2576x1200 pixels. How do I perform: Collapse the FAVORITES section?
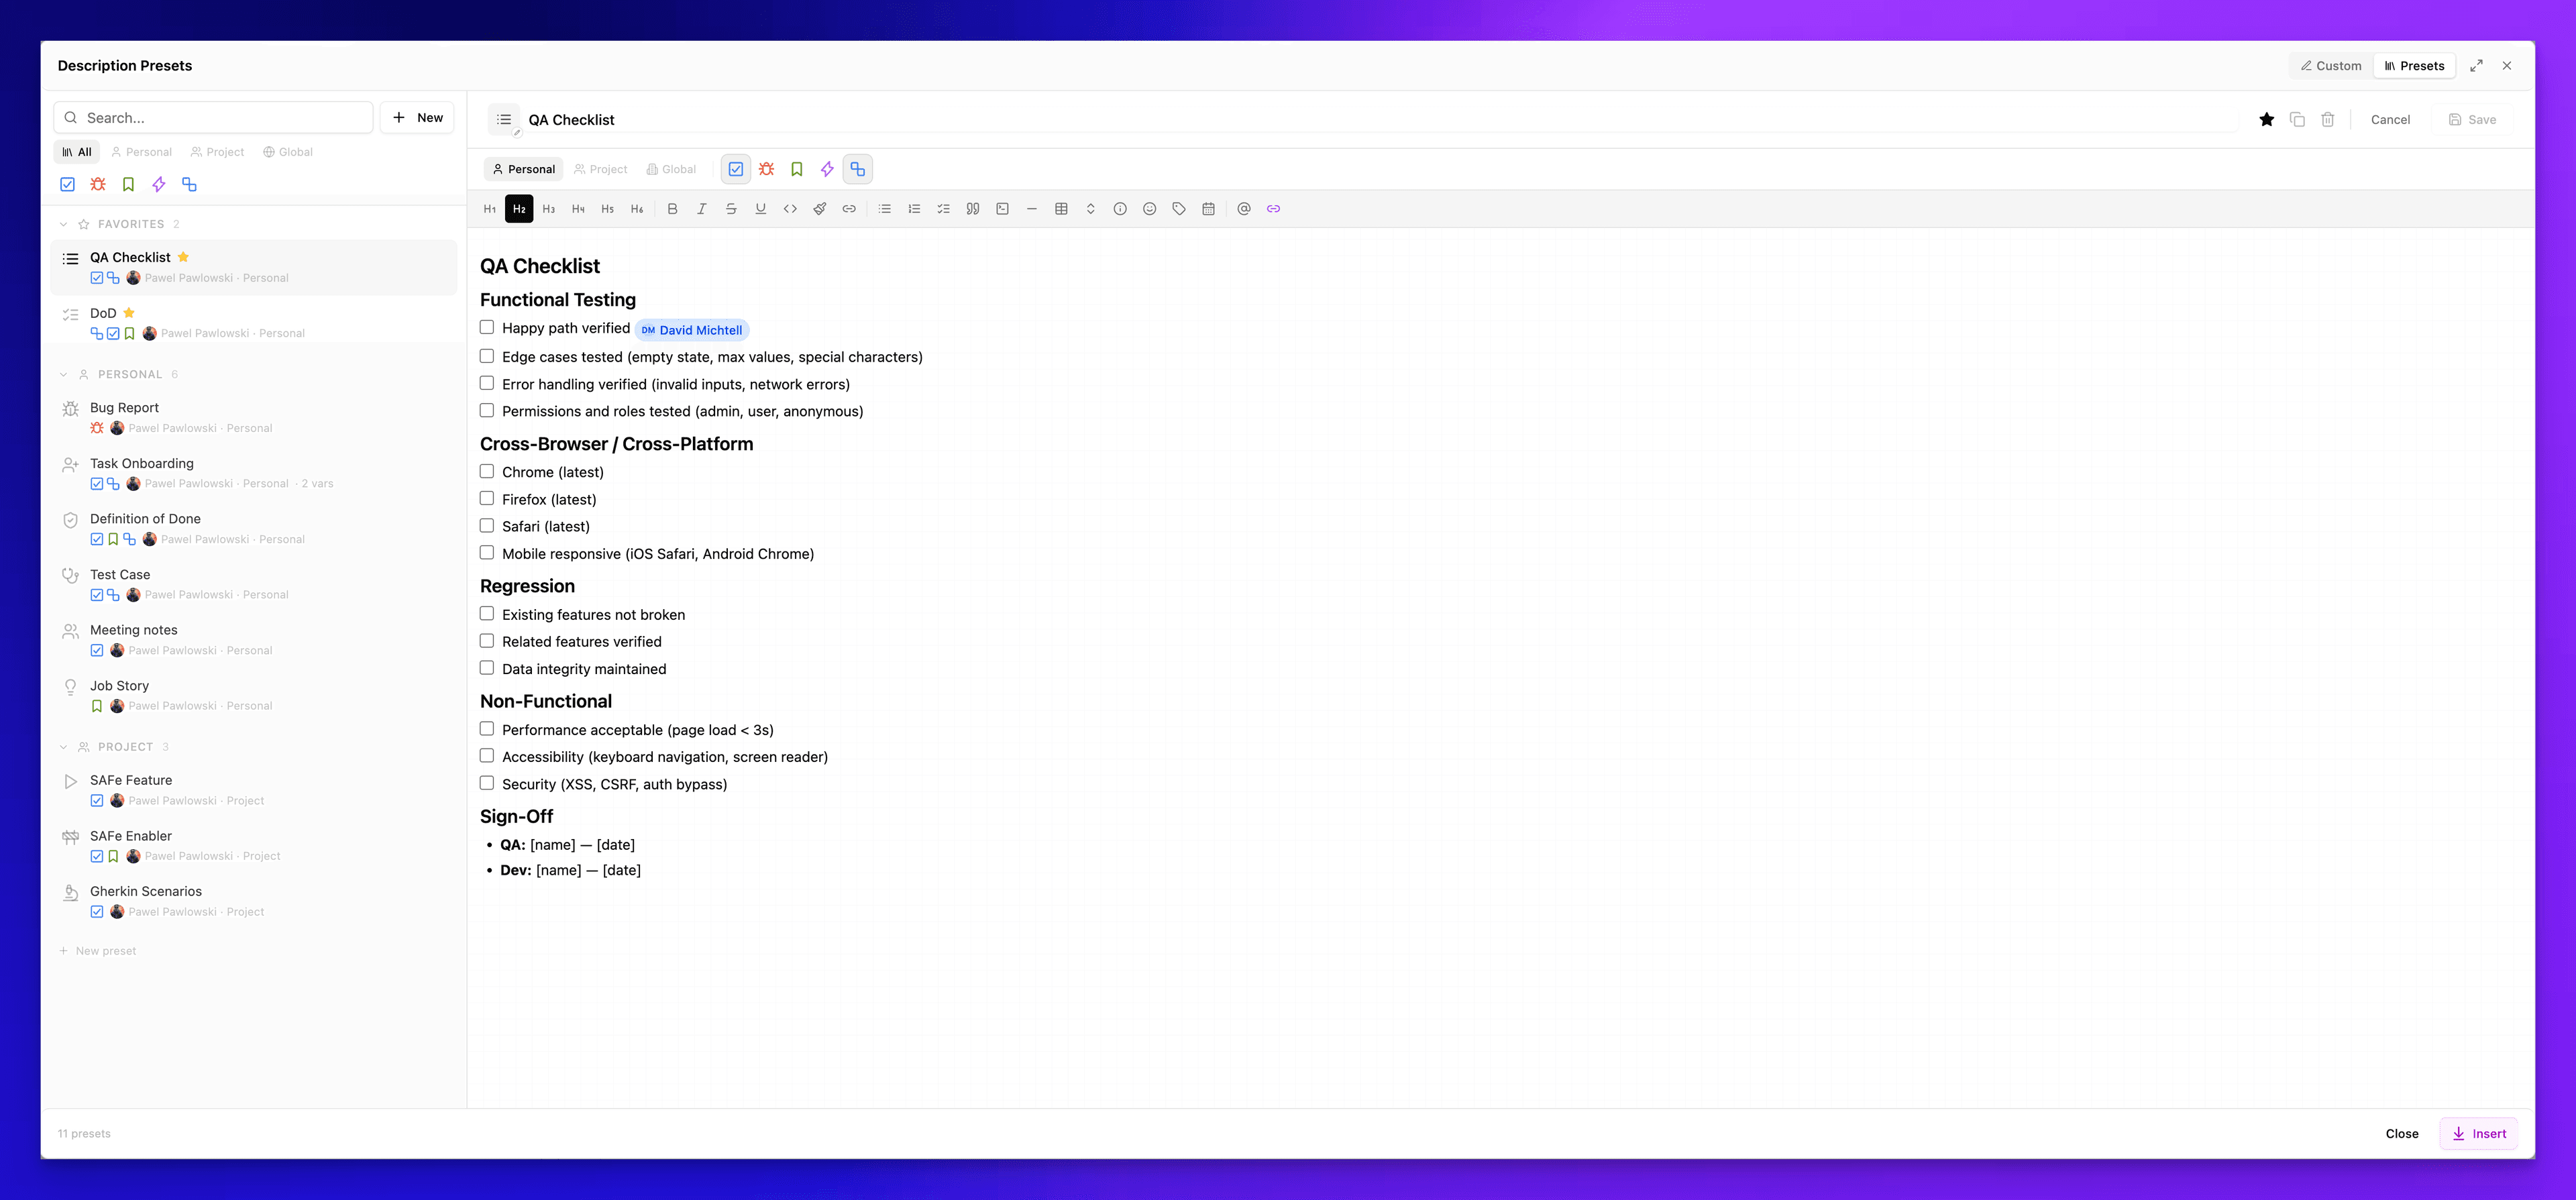pos(62,223)
